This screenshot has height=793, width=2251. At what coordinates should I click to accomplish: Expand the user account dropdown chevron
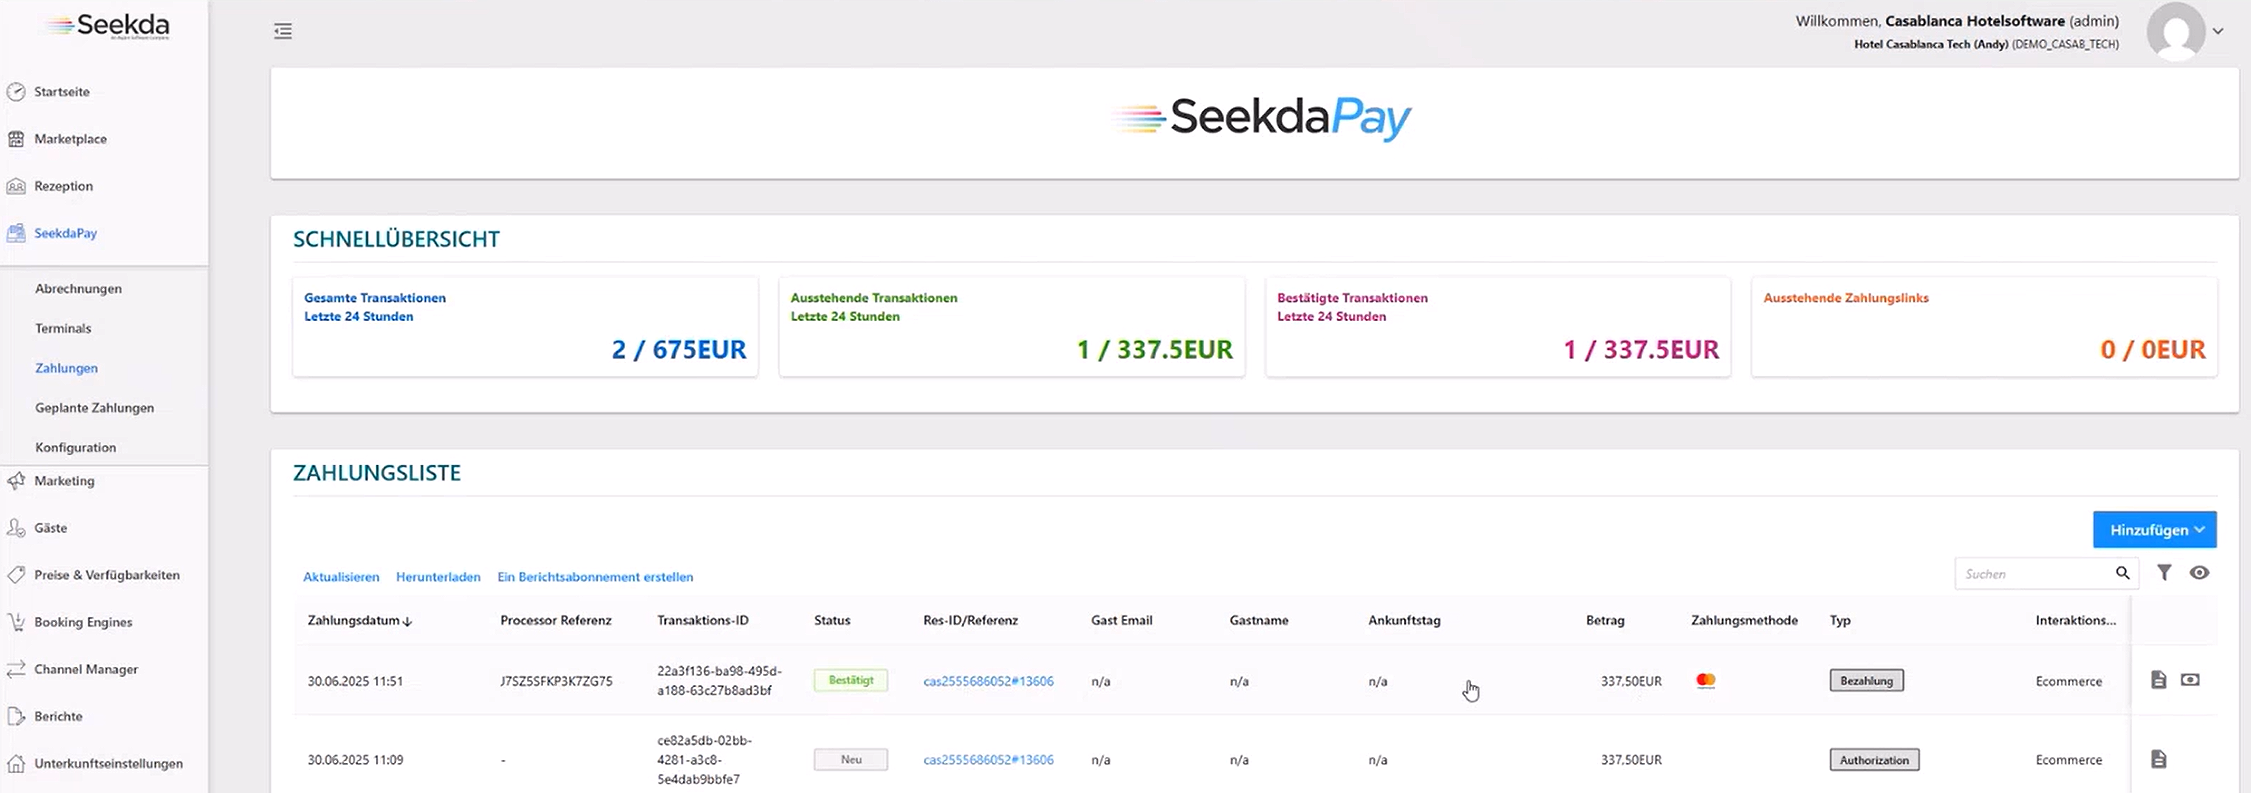(x=2217, y=31)
